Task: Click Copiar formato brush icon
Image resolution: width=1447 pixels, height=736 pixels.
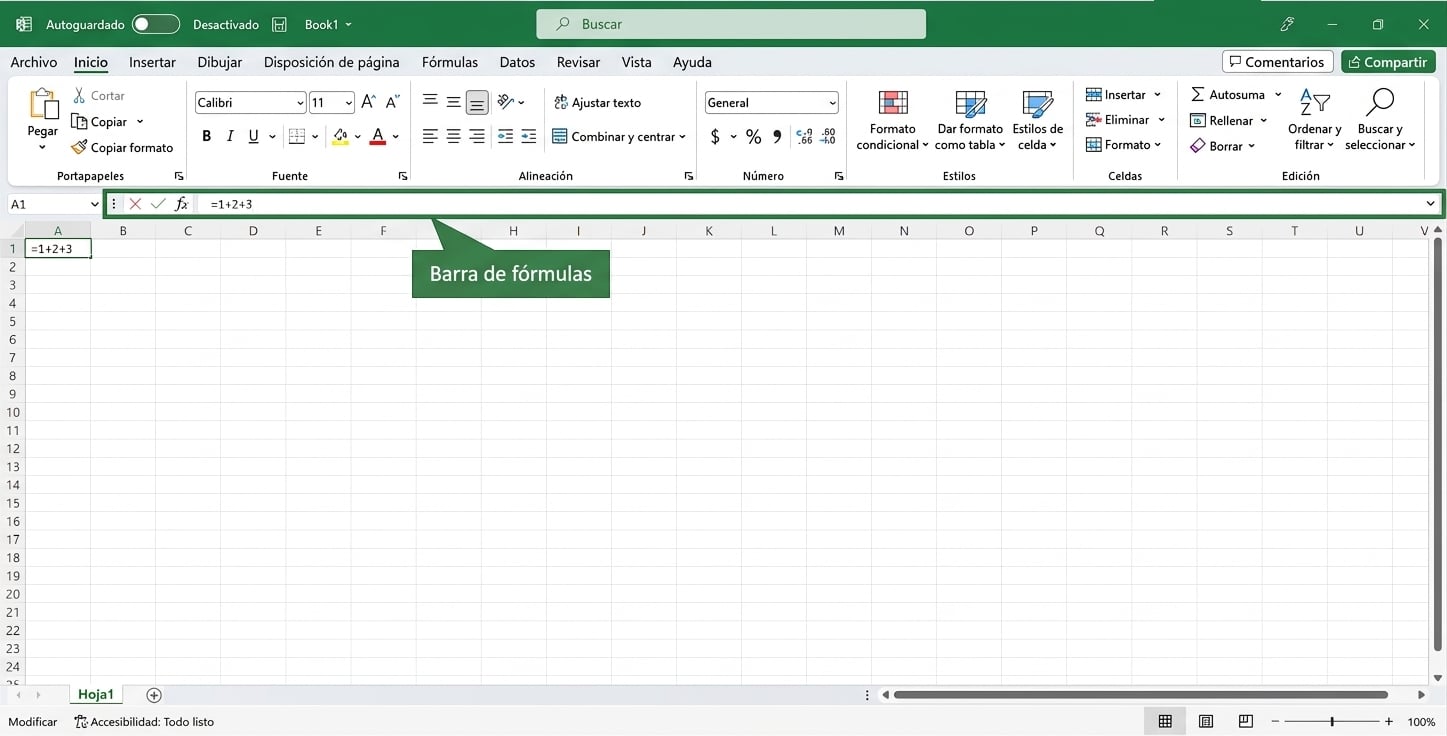Action: (x=79, y=147)
